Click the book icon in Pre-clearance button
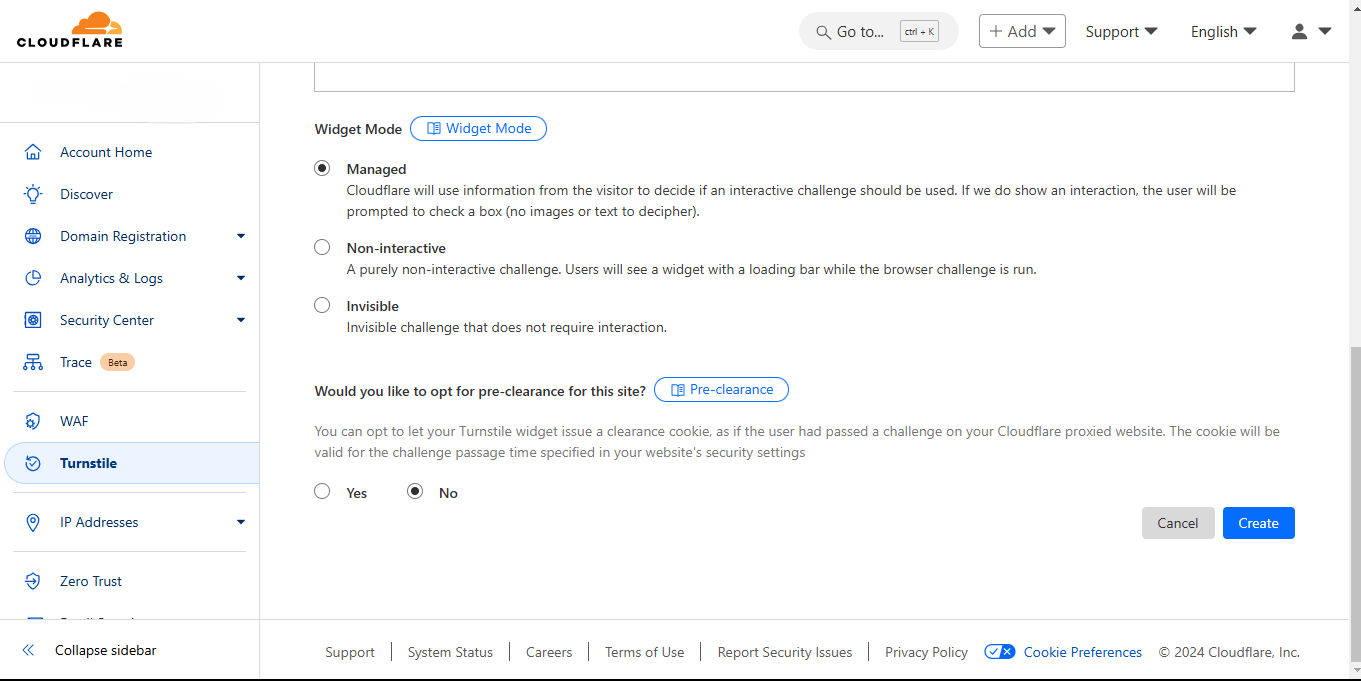The height and width of the screenshot is (681, 1361). (678, 389)
